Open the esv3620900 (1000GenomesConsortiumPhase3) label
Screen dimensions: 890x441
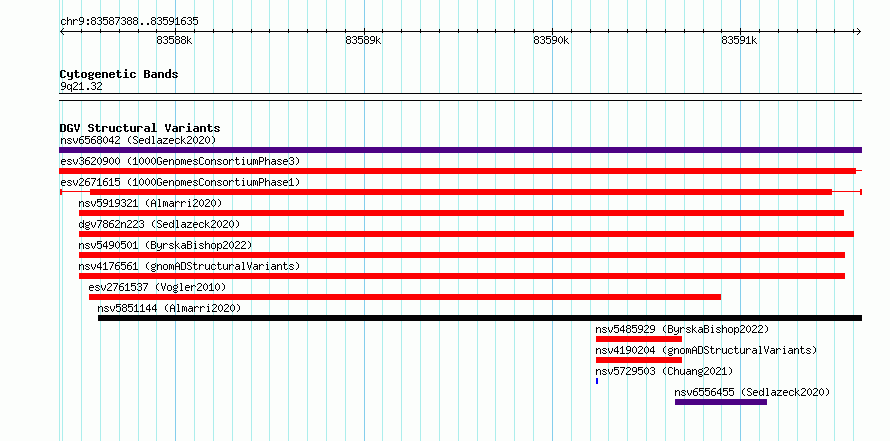point(180,161)
